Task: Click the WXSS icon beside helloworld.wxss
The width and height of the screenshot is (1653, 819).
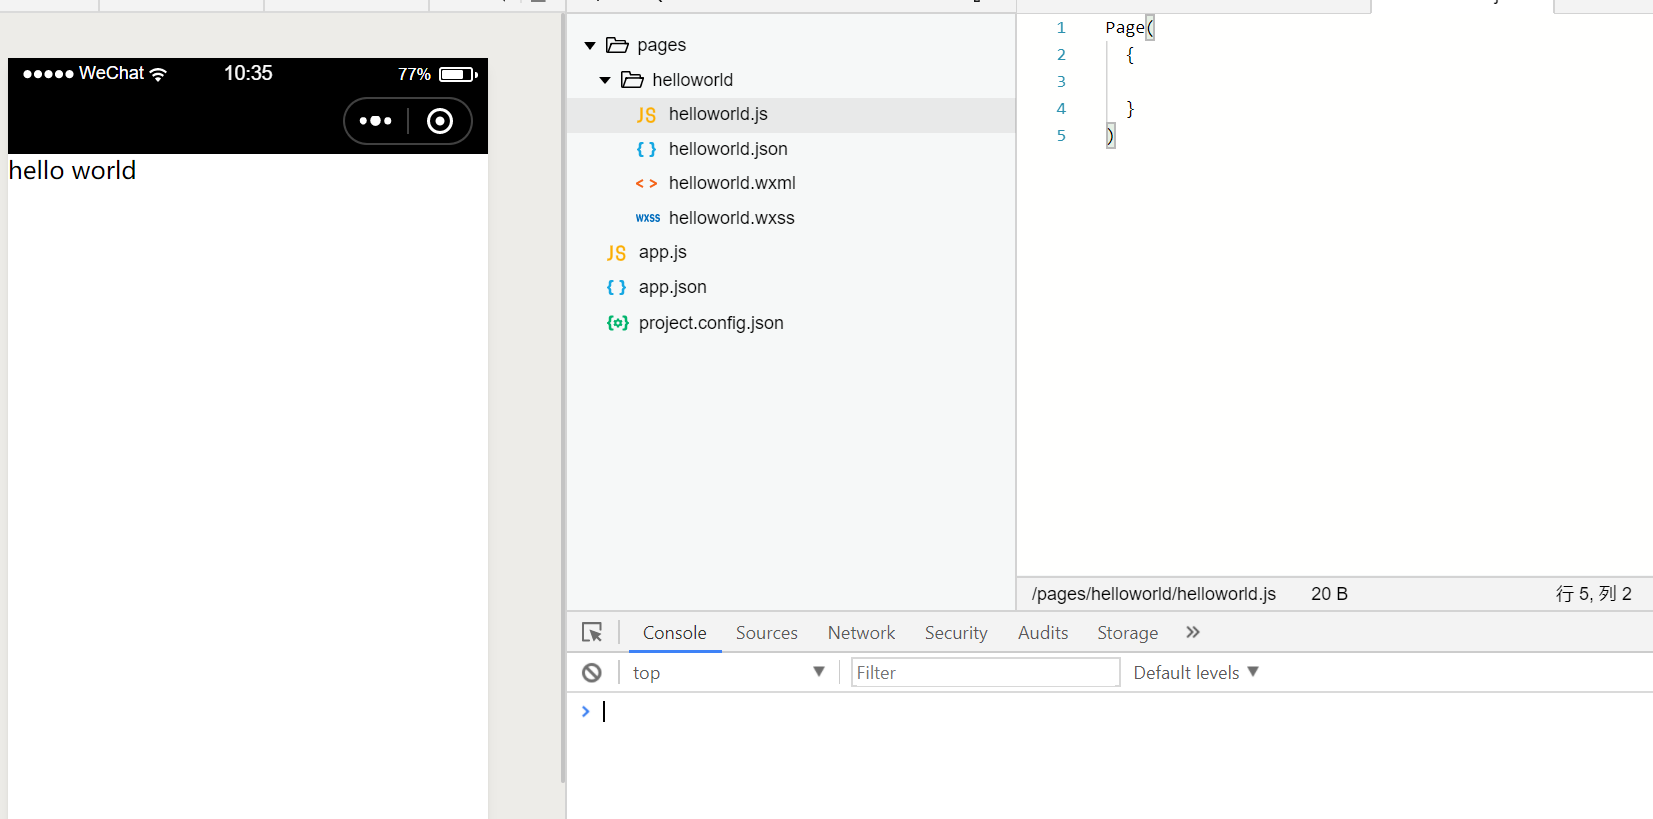Action: (x=647, y=218)
